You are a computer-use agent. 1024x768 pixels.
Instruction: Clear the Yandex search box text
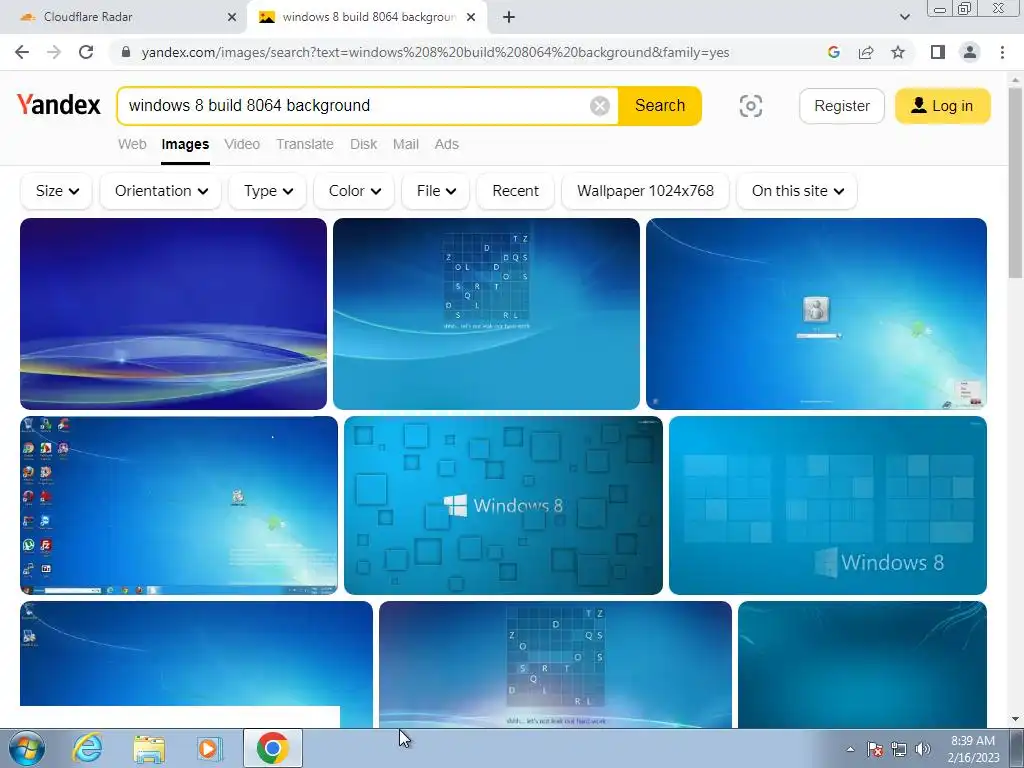click(x=600, y=106)
